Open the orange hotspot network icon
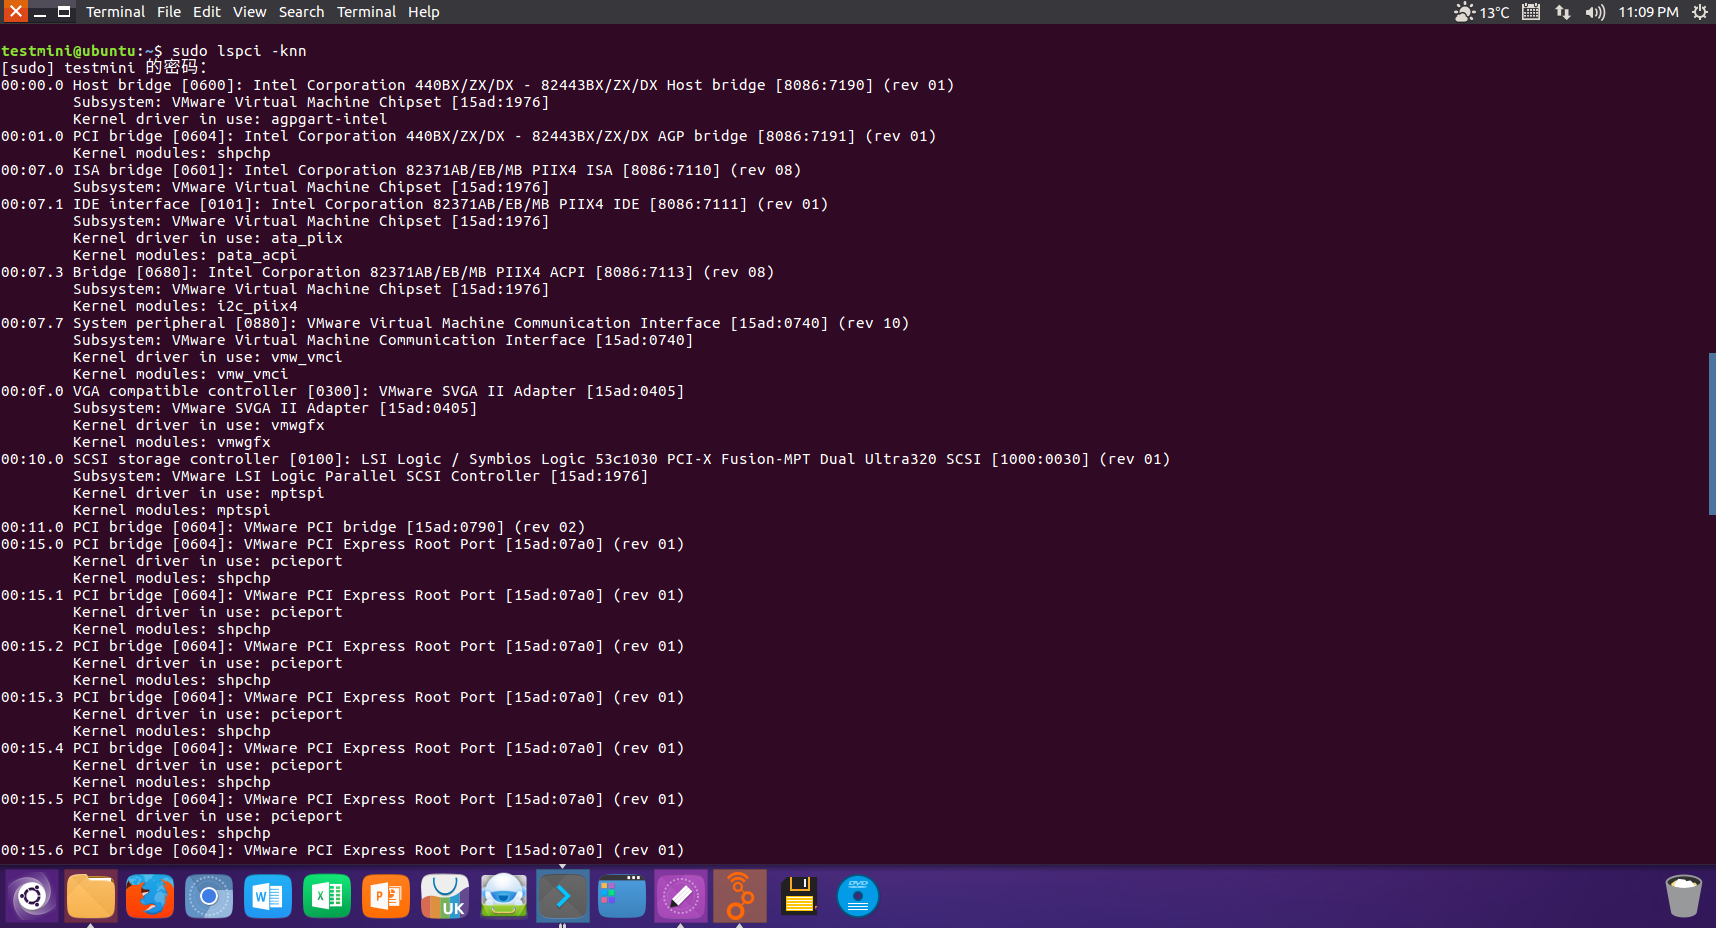This screenshot has height=928, width=1716. click(740, 896)
